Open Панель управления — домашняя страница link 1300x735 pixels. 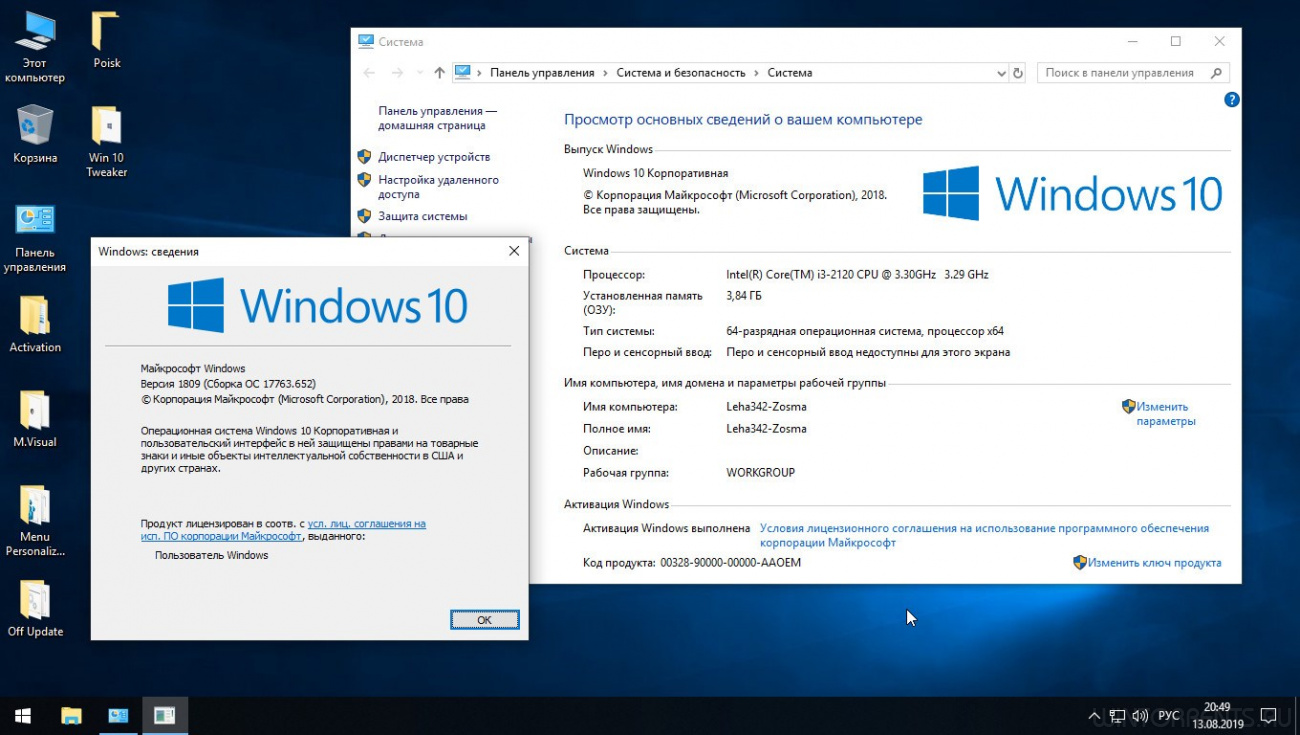[437, 118]
